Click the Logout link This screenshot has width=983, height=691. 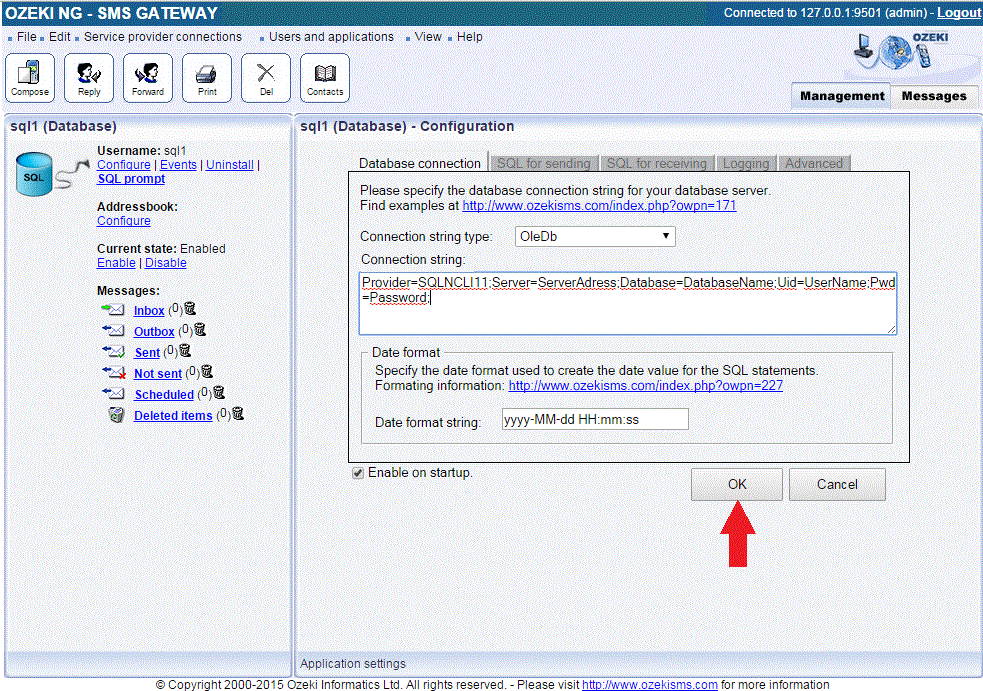tap(958, 13)
